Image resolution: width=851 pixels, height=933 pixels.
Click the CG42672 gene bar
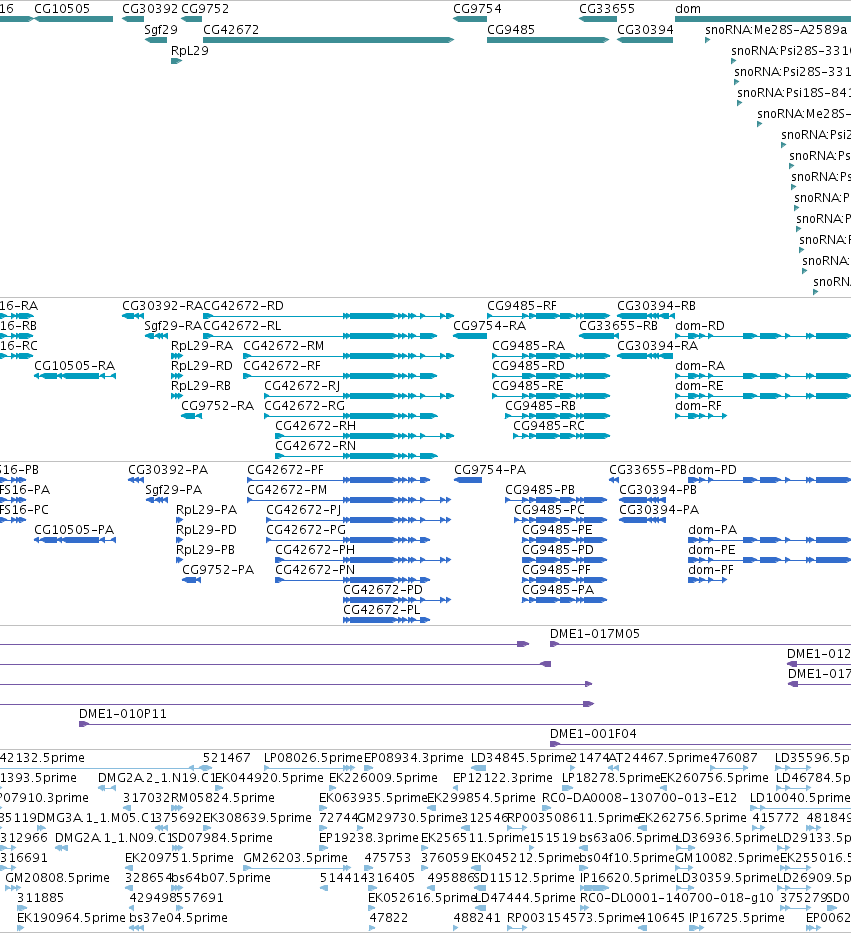328,40
